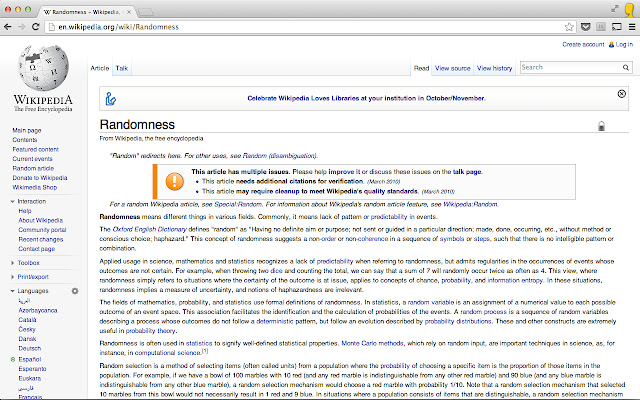Viewport: 640px width, 400px height.
Task: Click the page protection padlock icon
Action: (601, 126)
